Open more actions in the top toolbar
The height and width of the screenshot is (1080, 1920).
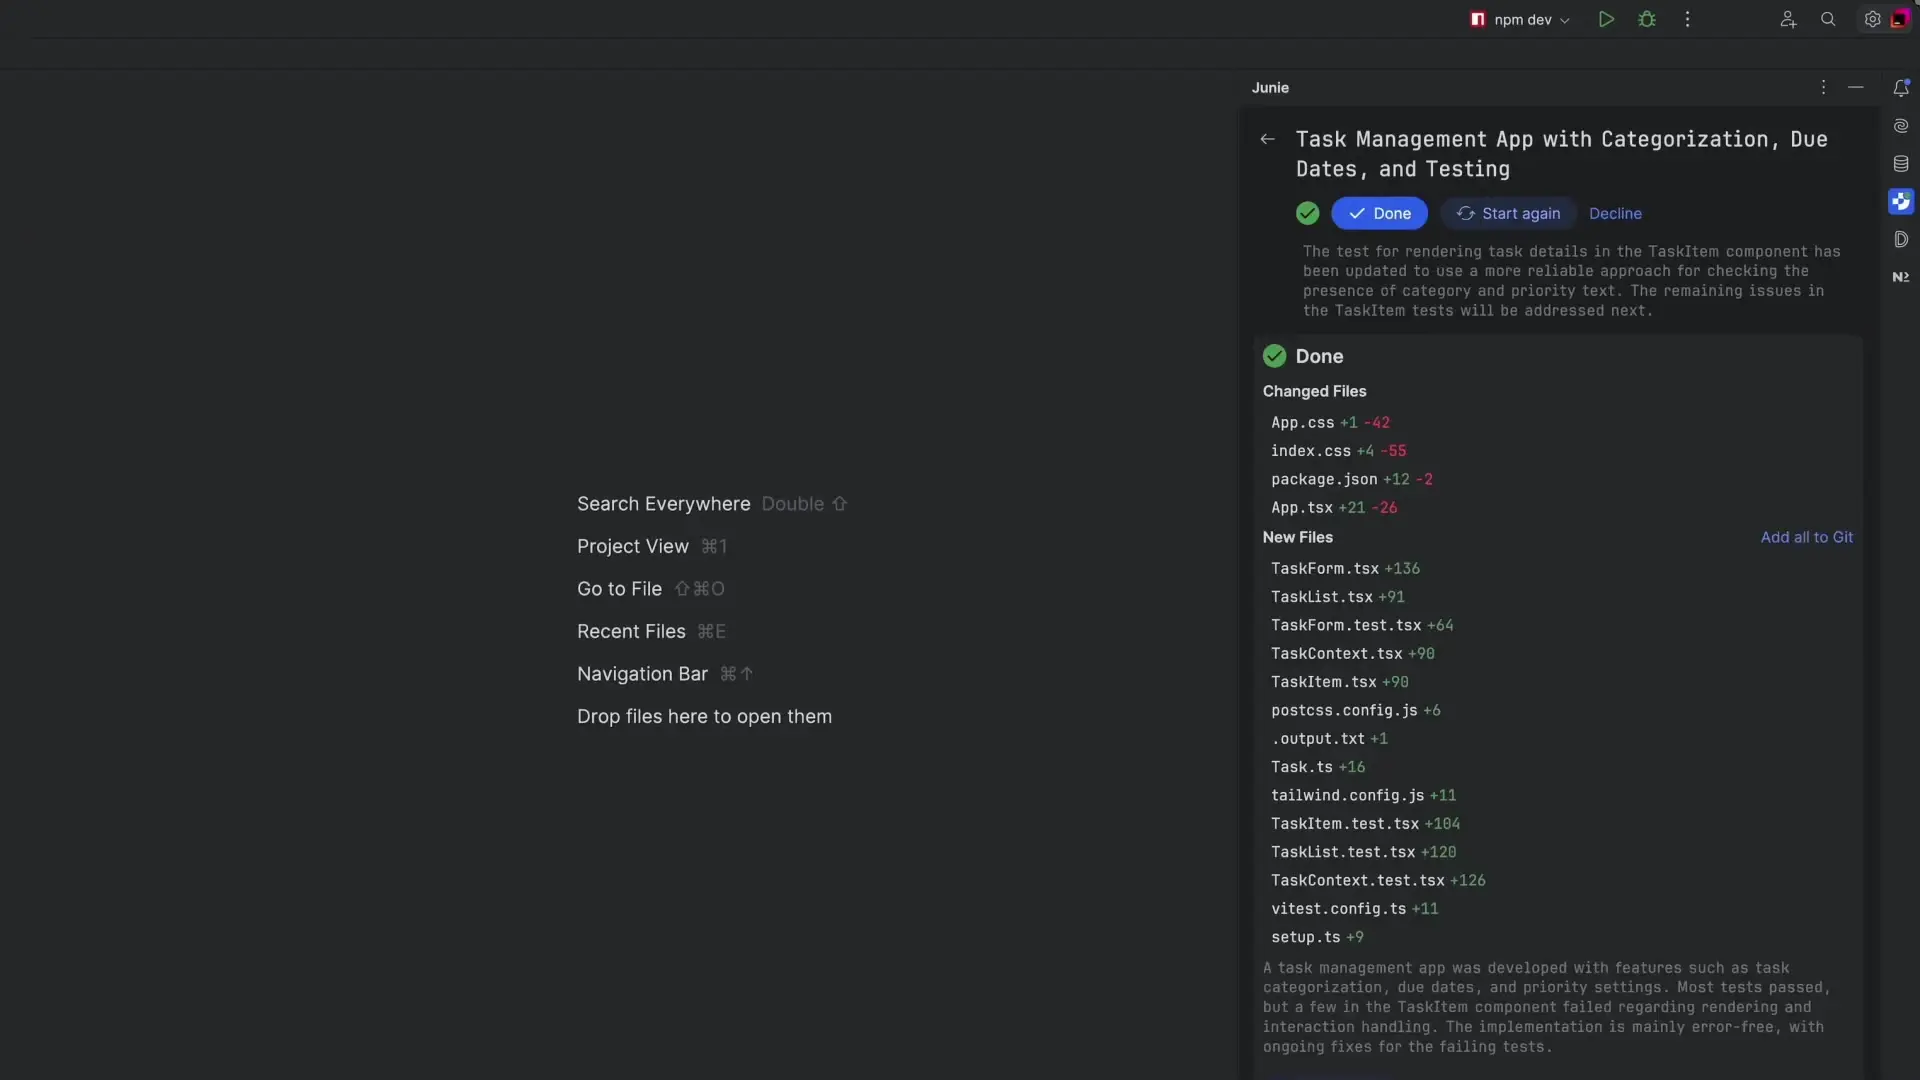point(1687,19)
